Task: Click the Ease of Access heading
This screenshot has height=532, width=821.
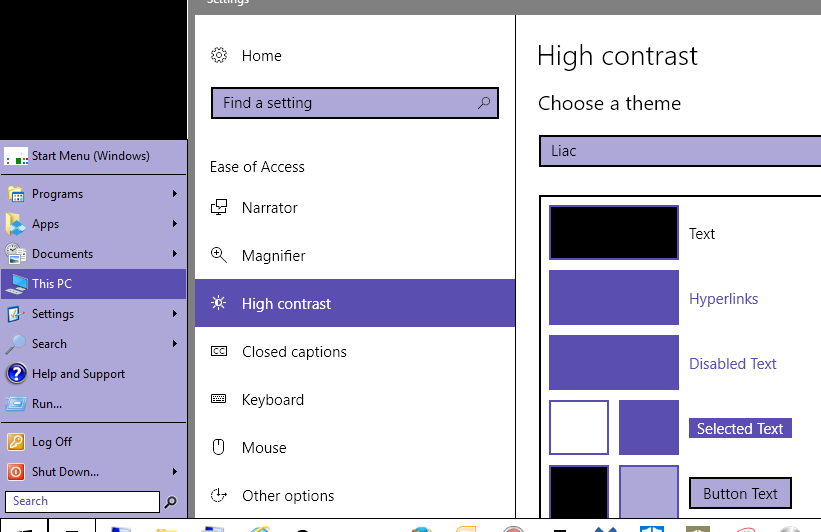Action: pos(257,167)
